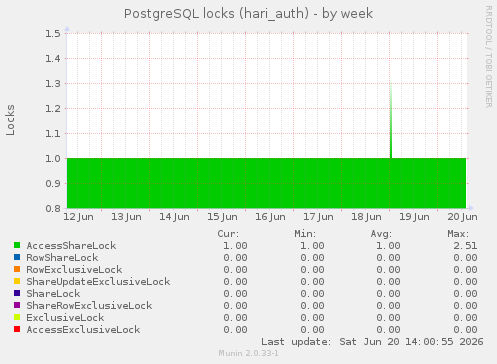Click the AccessShareLock Min value 1.00
This screenshot has width=497, height=364.
tap(312, 246)
